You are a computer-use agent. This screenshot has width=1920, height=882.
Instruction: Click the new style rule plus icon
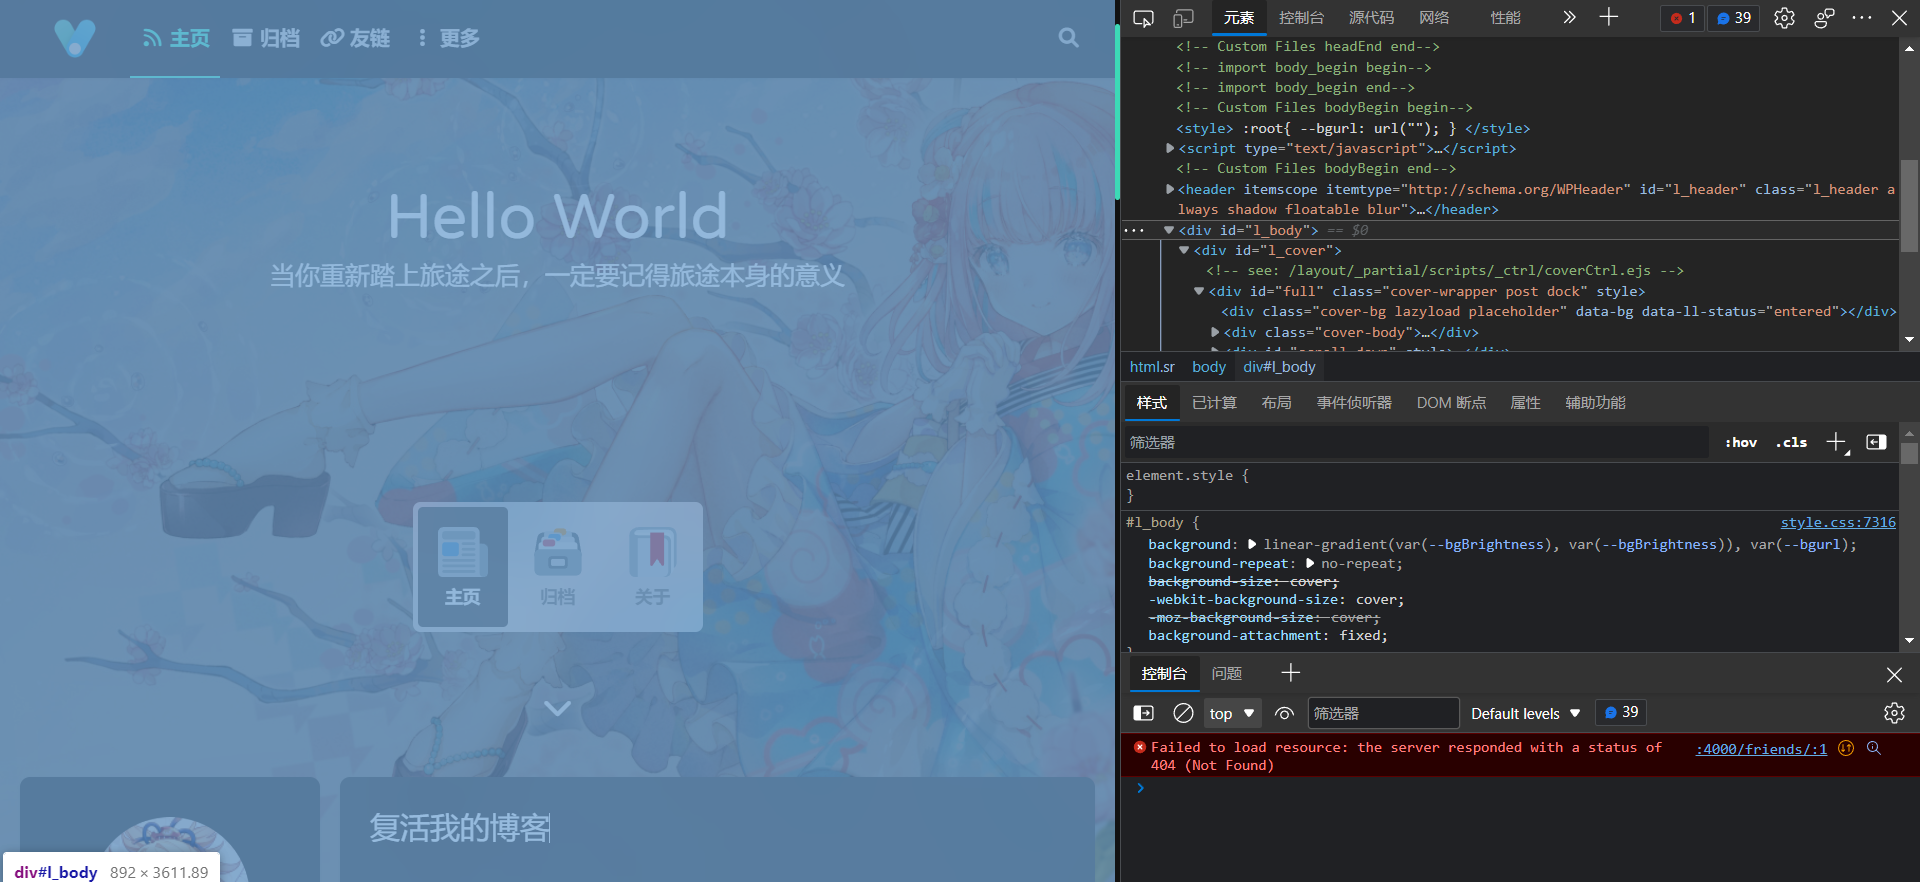[1836, 442]
